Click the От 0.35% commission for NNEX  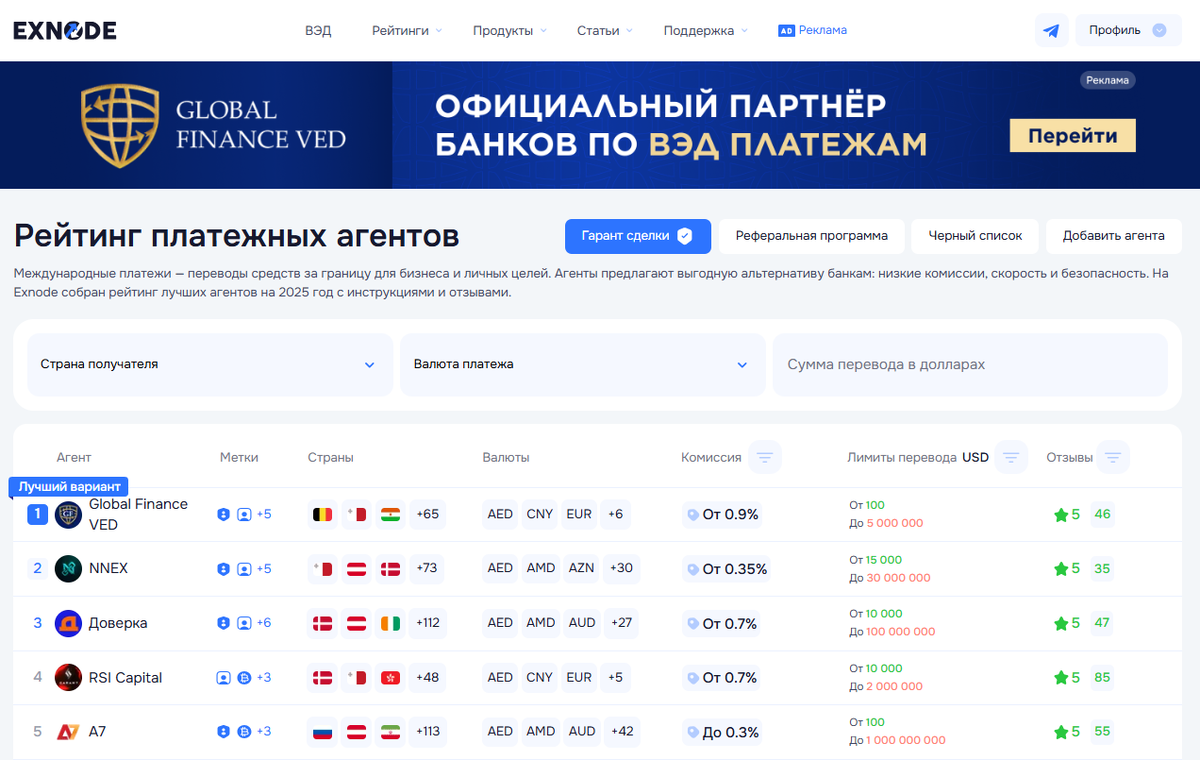pos(725,569)
